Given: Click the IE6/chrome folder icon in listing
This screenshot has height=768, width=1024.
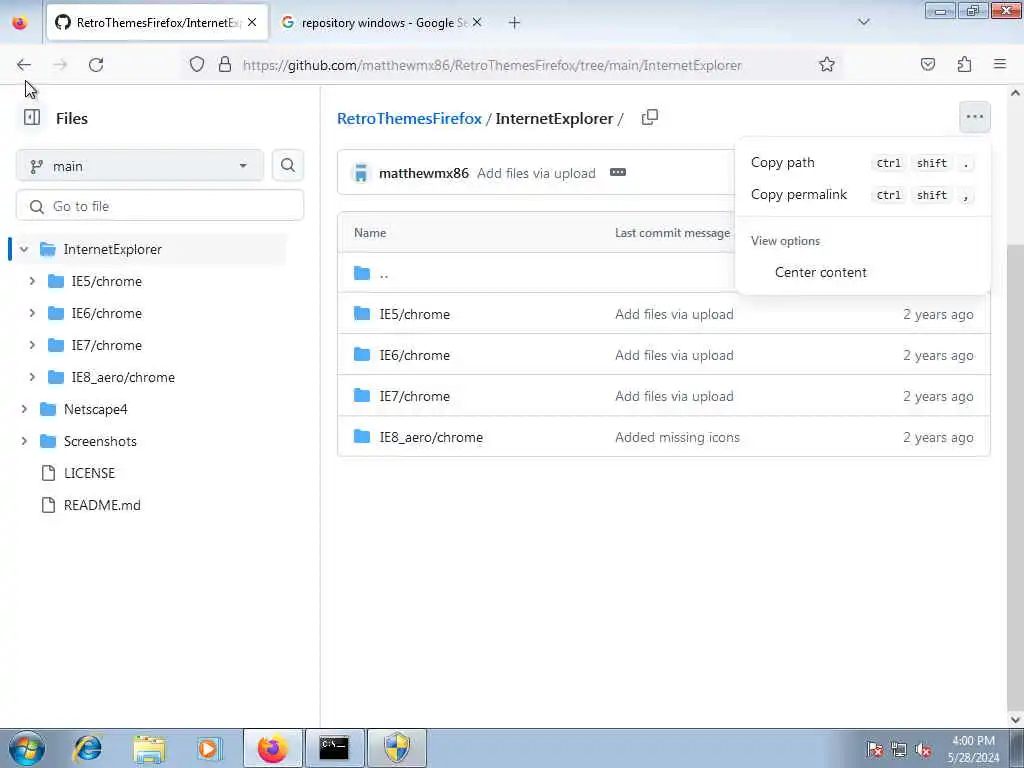Looking at the screenshot, I should pos(362,355).
